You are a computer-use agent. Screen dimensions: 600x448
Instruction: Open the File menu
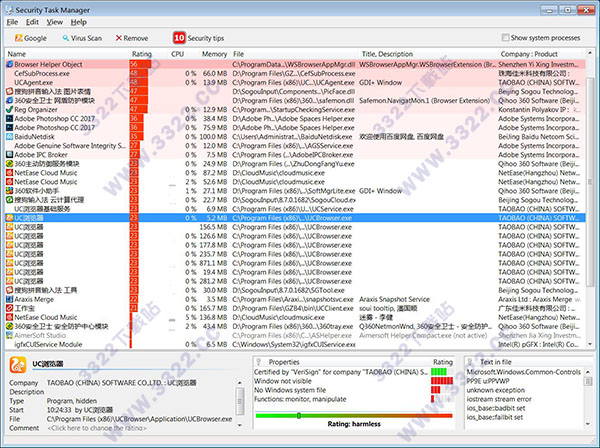12,22
